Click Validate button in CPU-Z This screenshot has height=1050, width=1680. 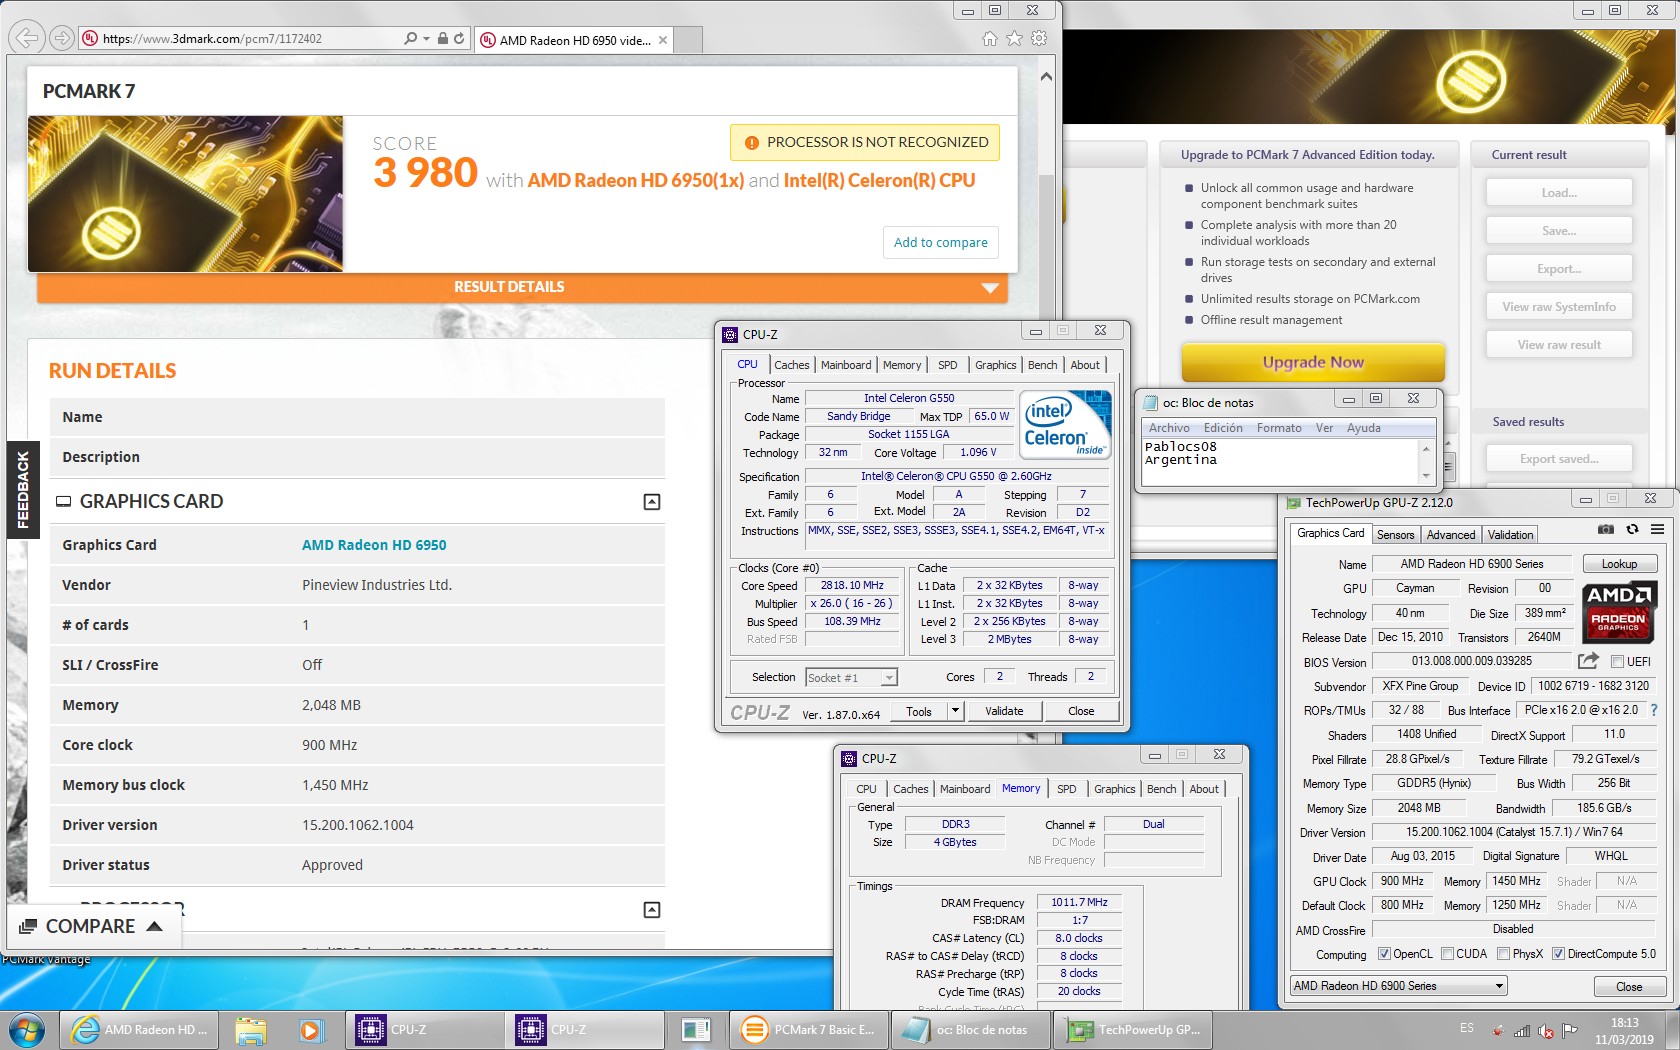pyautogui.click(x=1004, y=711)
